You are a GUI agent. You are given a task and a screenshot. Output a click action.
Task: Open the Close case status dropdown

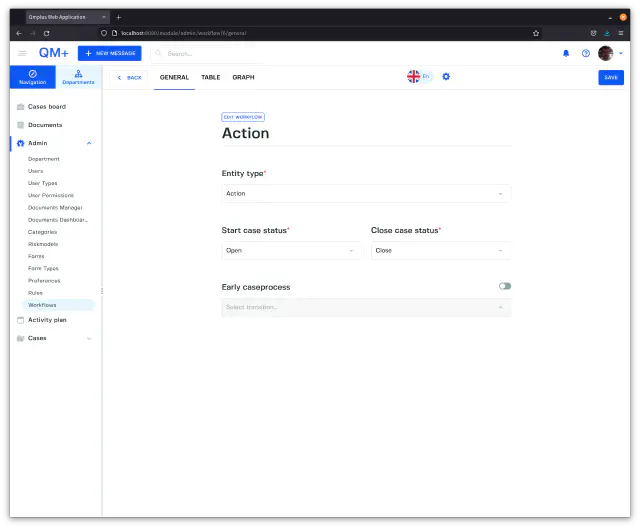point(441,250)
